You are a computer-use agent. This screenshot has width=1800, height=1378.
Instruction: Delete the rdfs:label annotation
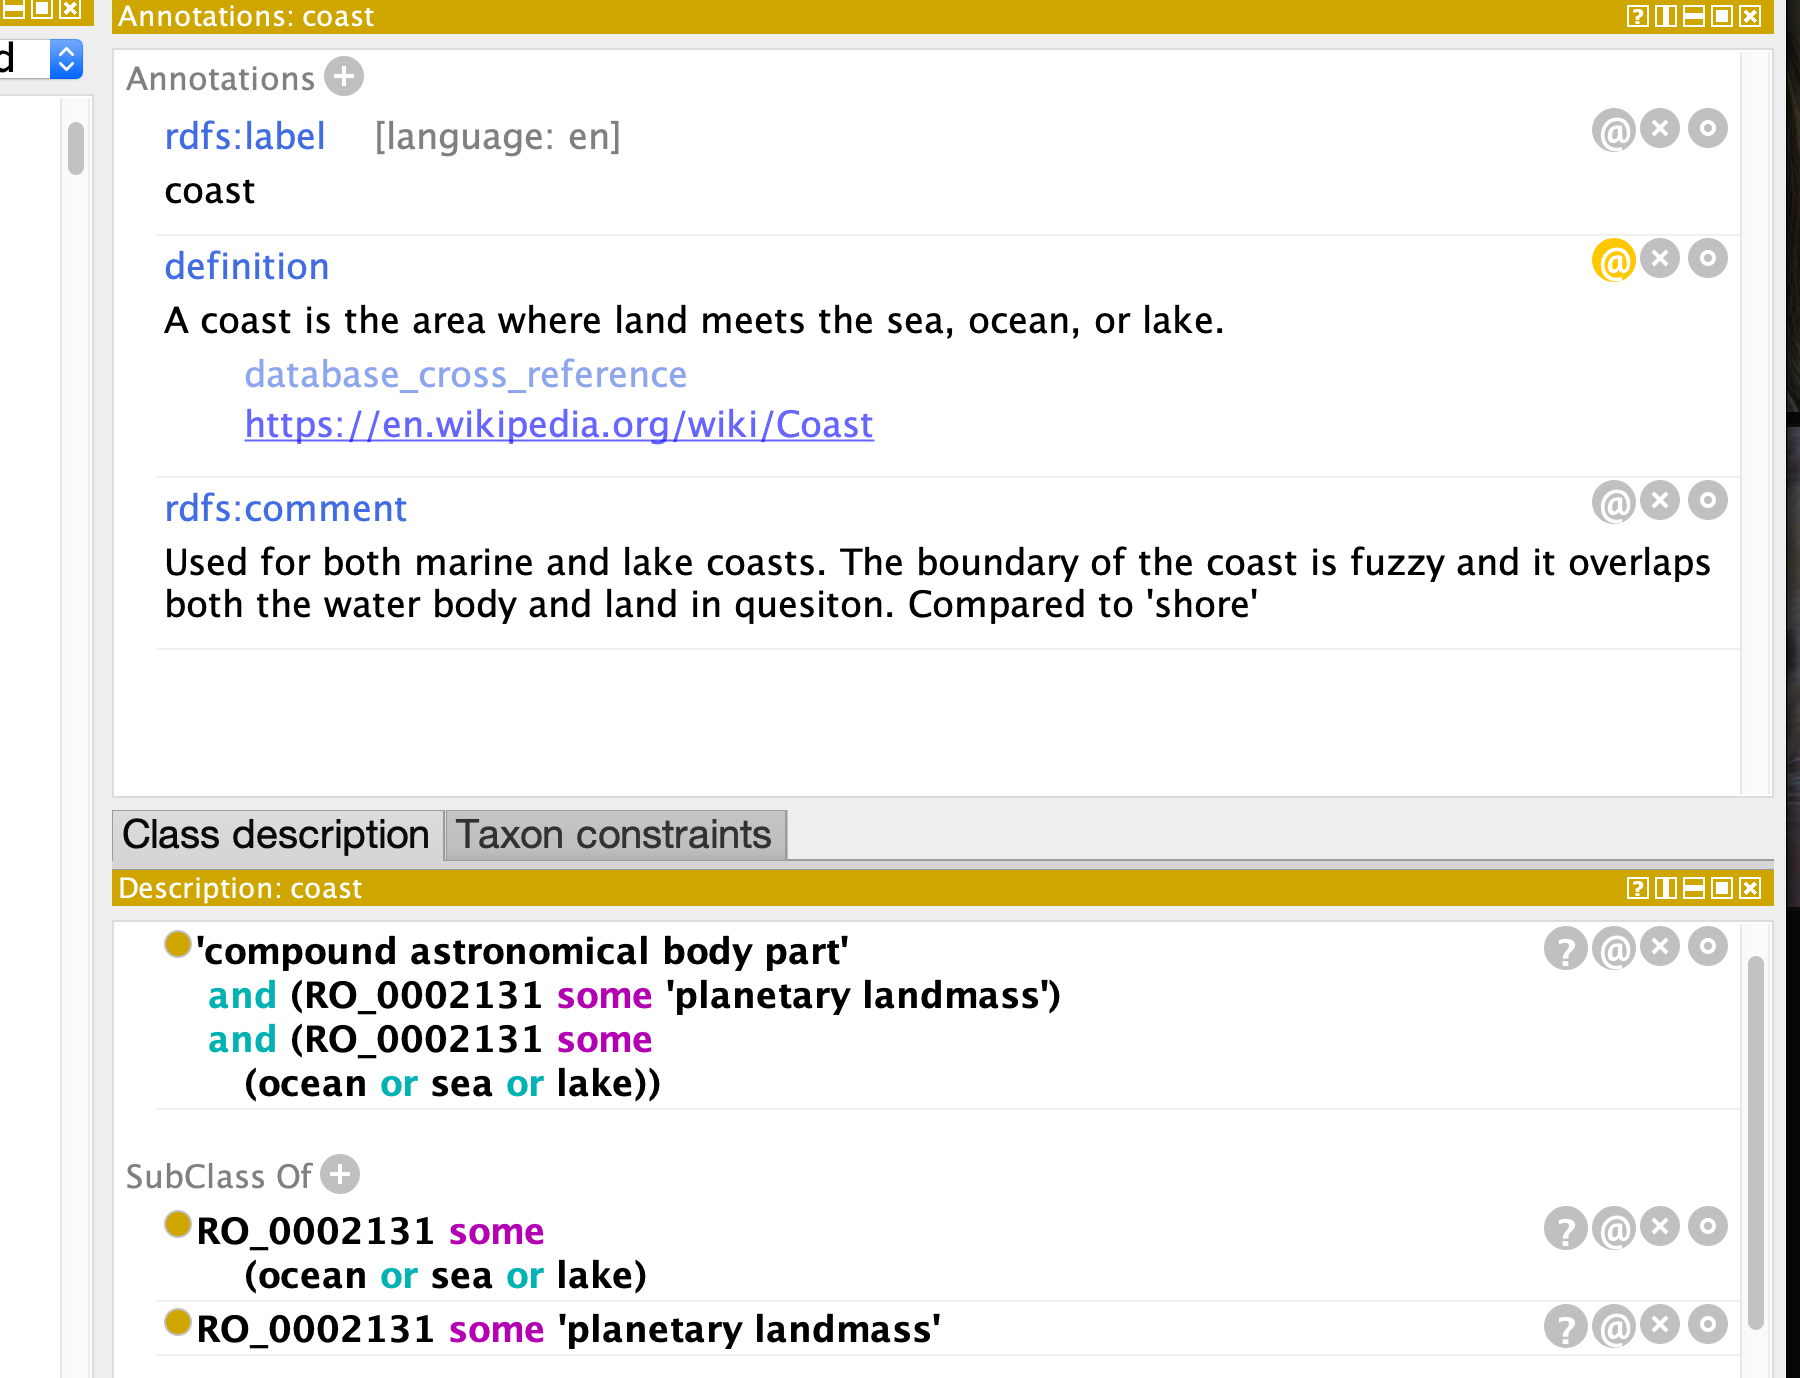pos(1660,128)
